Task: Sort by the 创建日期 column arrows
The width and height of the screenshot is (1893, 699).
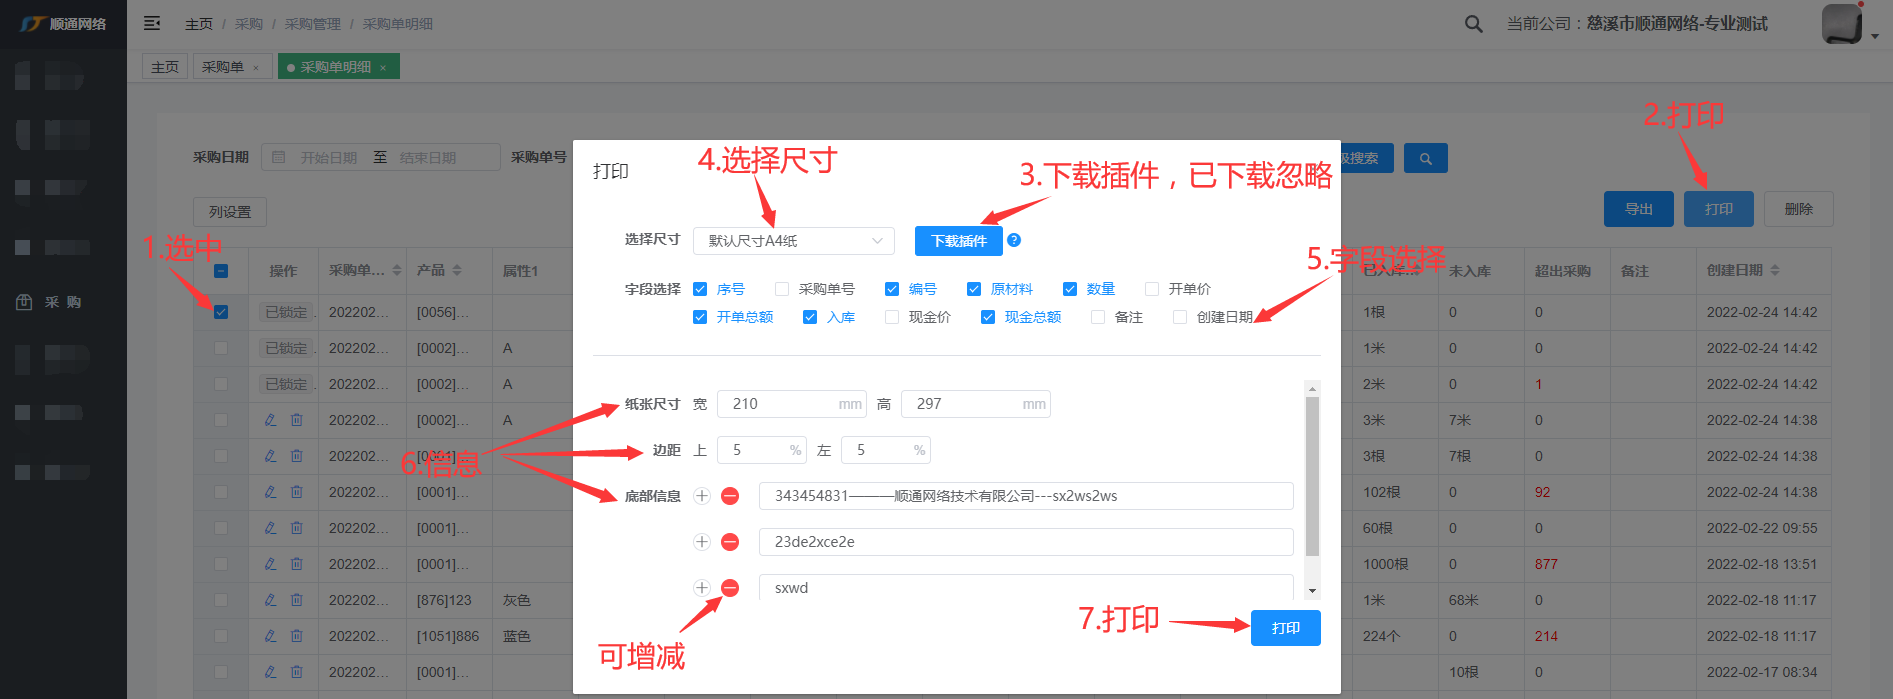Action: [x=1775, y=271]
